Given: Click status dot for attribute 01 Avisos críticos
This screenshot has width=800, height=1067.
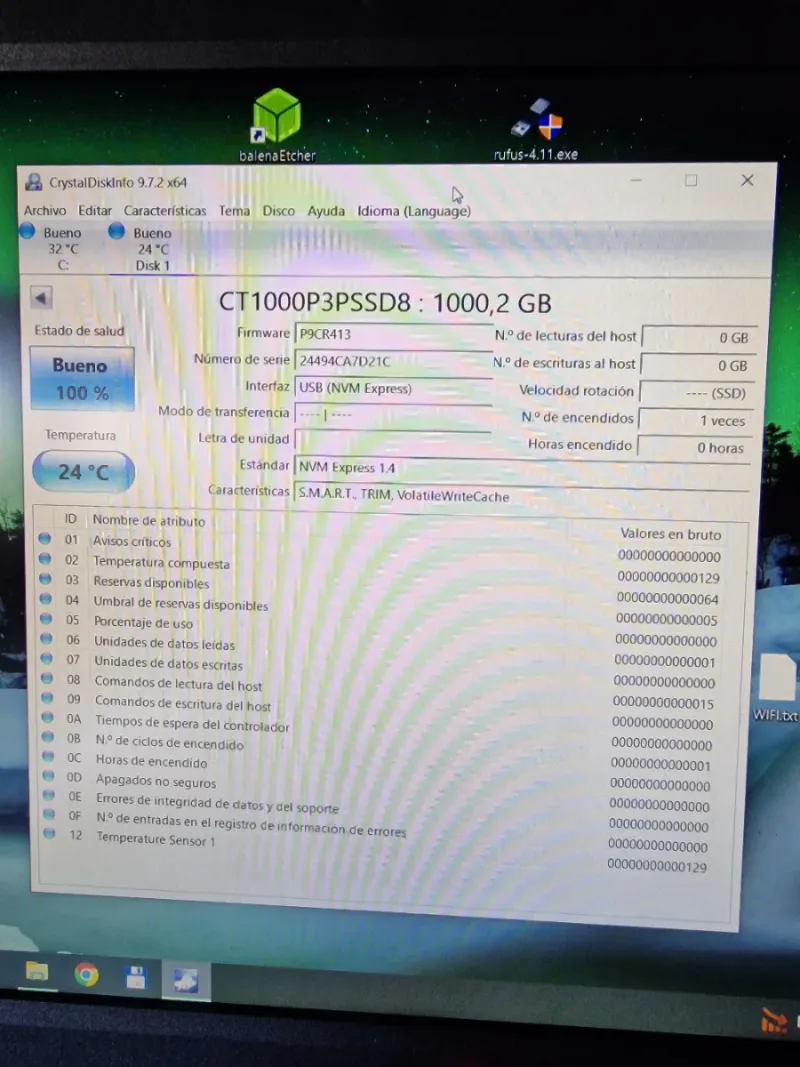Looking at the screenshot, I should coord(45,538).
